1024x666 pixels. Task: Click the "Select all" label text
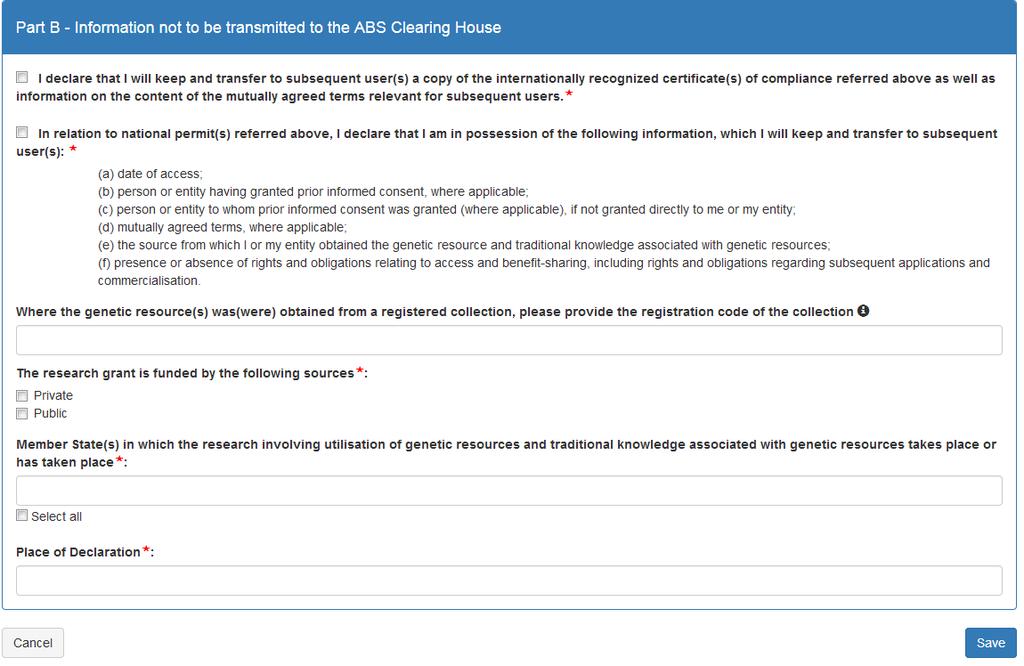tap(56, 516)
